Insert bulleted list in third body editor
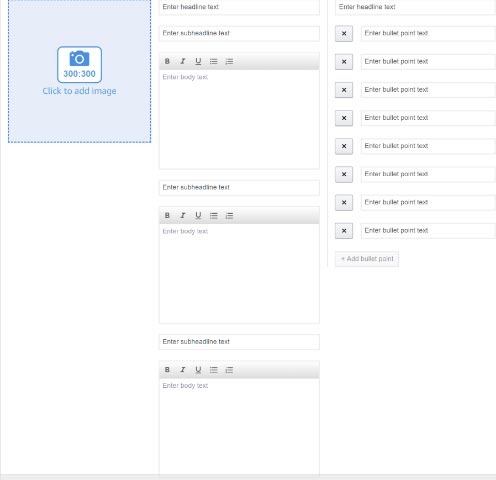 tap(214, 370)
